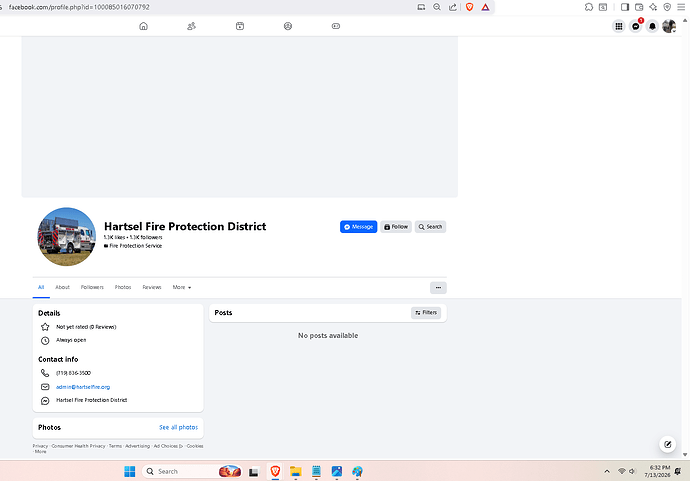Open the Gaming icon in top navigation

coord(336,26)
